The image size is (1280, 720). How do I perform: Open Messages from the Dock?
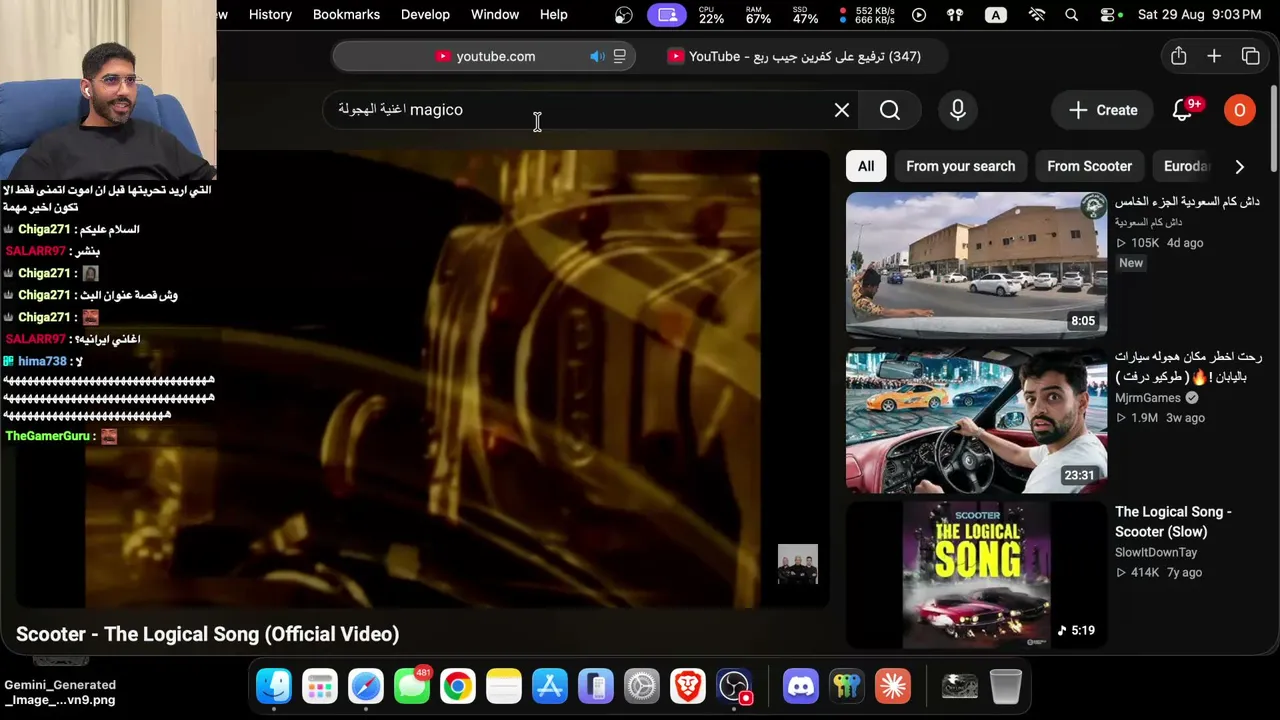[x=412, y=686]
